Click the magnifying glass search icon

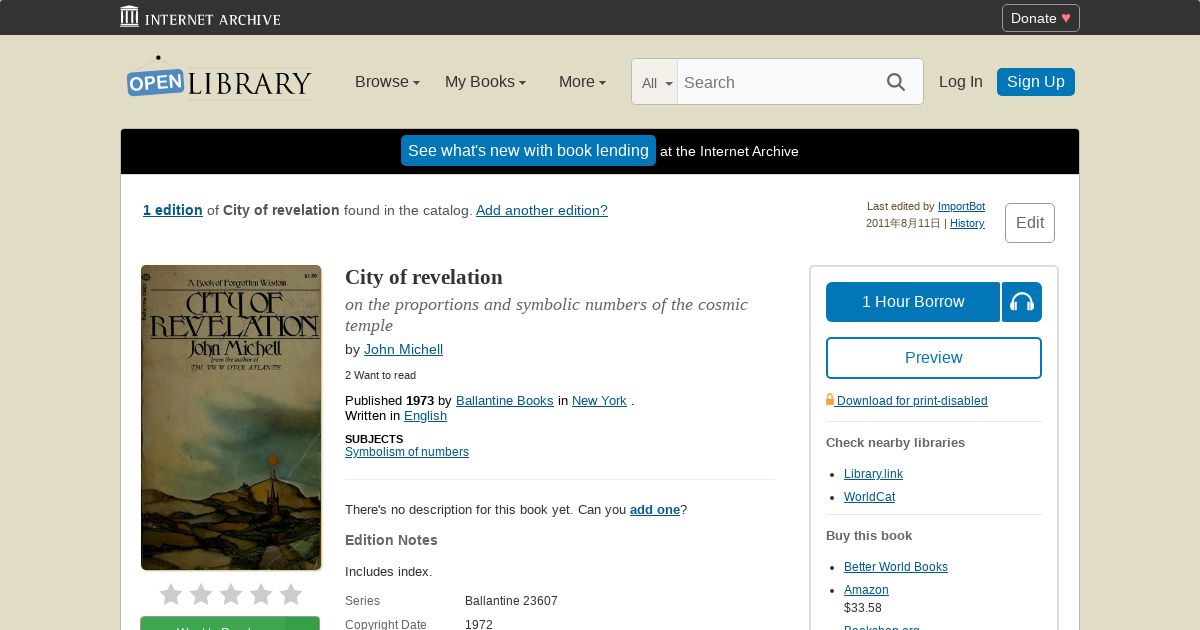896,82
